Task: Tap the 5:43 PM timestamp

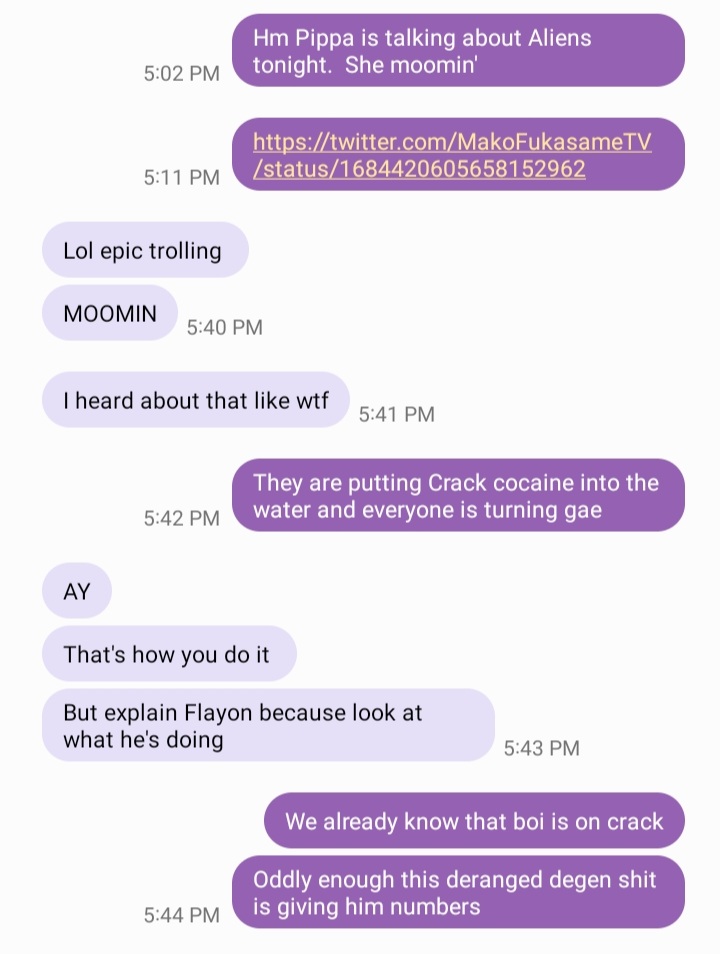Action: pos(542,748)
